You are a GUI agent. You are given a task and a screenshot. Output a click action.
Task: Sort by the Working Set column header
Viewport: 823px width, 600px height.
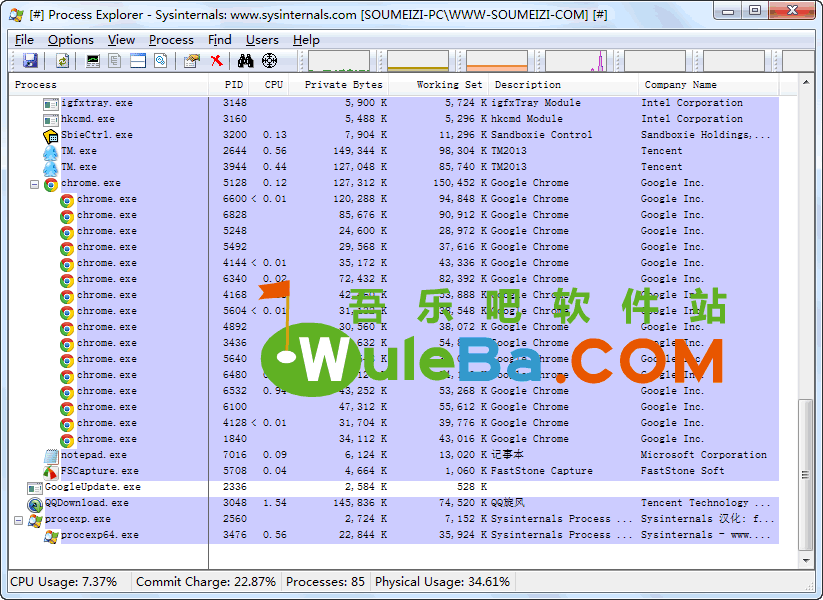438,85
